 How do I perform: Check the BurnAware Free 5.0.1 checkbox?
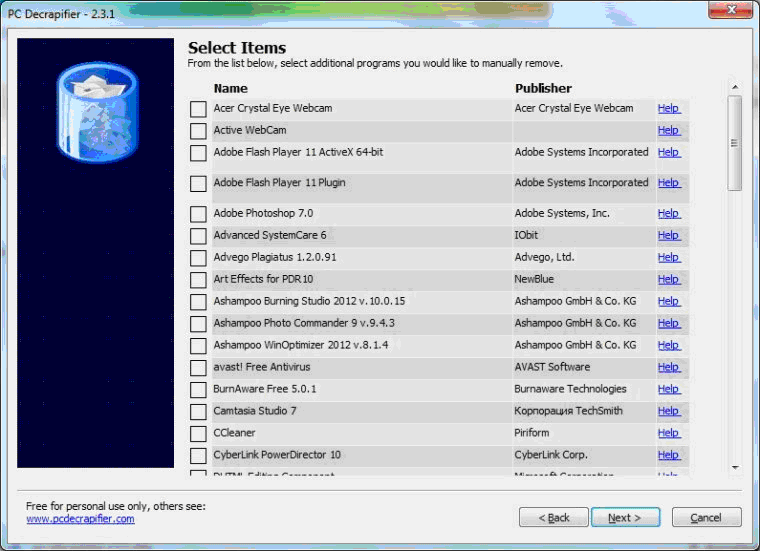[x=198, y=390]
